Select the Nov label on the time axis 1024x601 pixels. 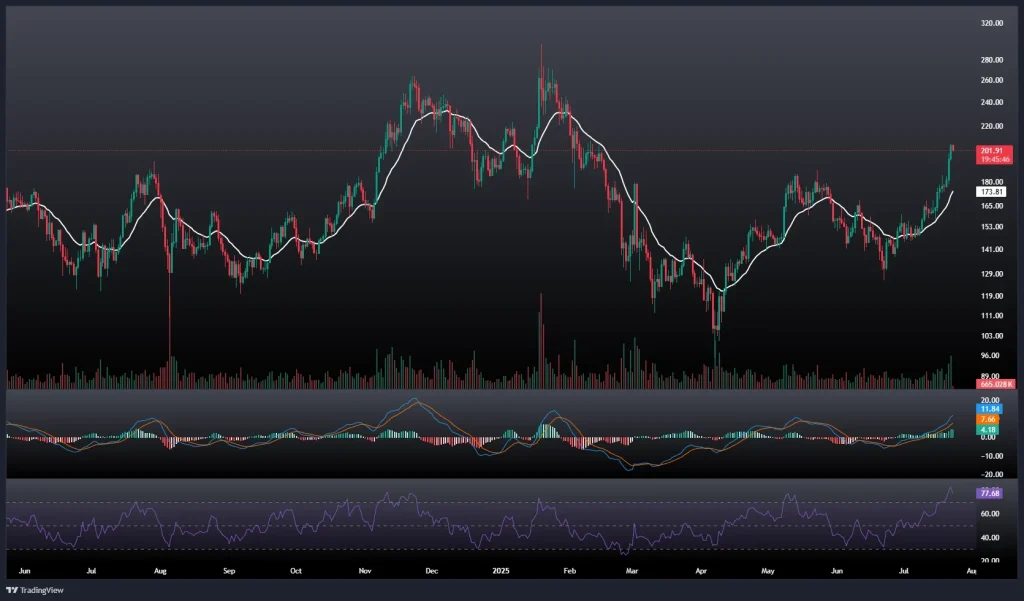365,571
